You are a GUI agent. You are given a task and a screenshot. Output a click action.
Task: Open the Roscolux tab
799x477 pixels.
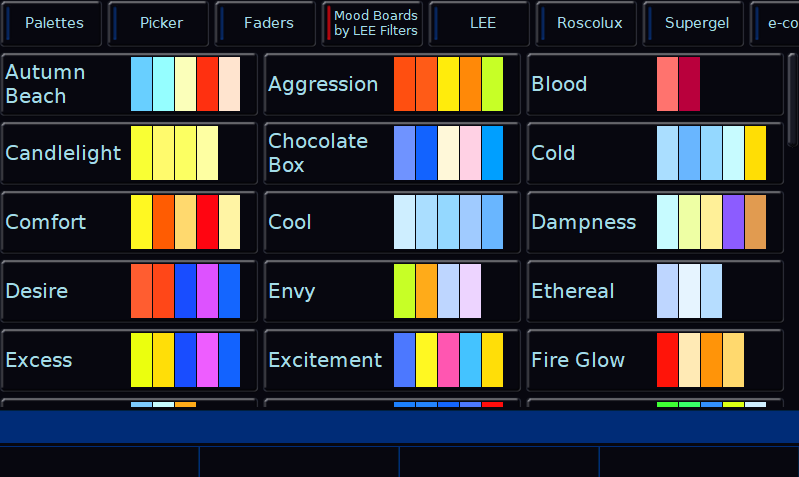click(587, 23)
